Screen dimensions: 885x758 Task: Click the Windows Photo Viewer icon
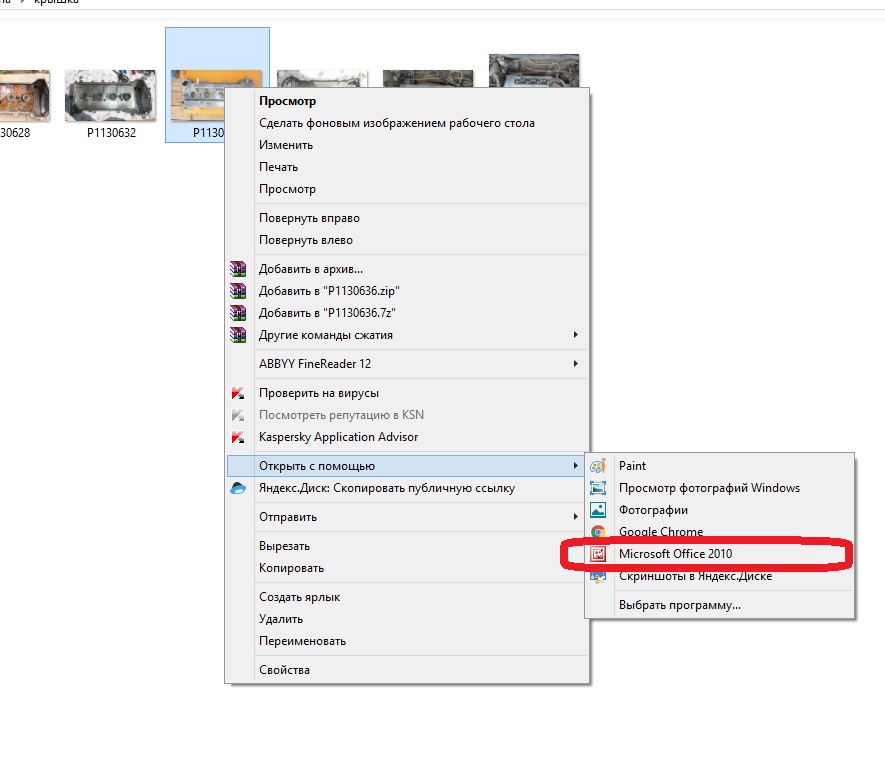598,488
